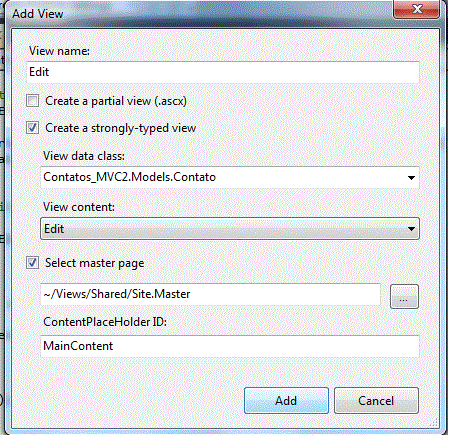Enable the partial view (.ascx) checkbox
This screenshot has height=439, width=451.
[32, 101]
